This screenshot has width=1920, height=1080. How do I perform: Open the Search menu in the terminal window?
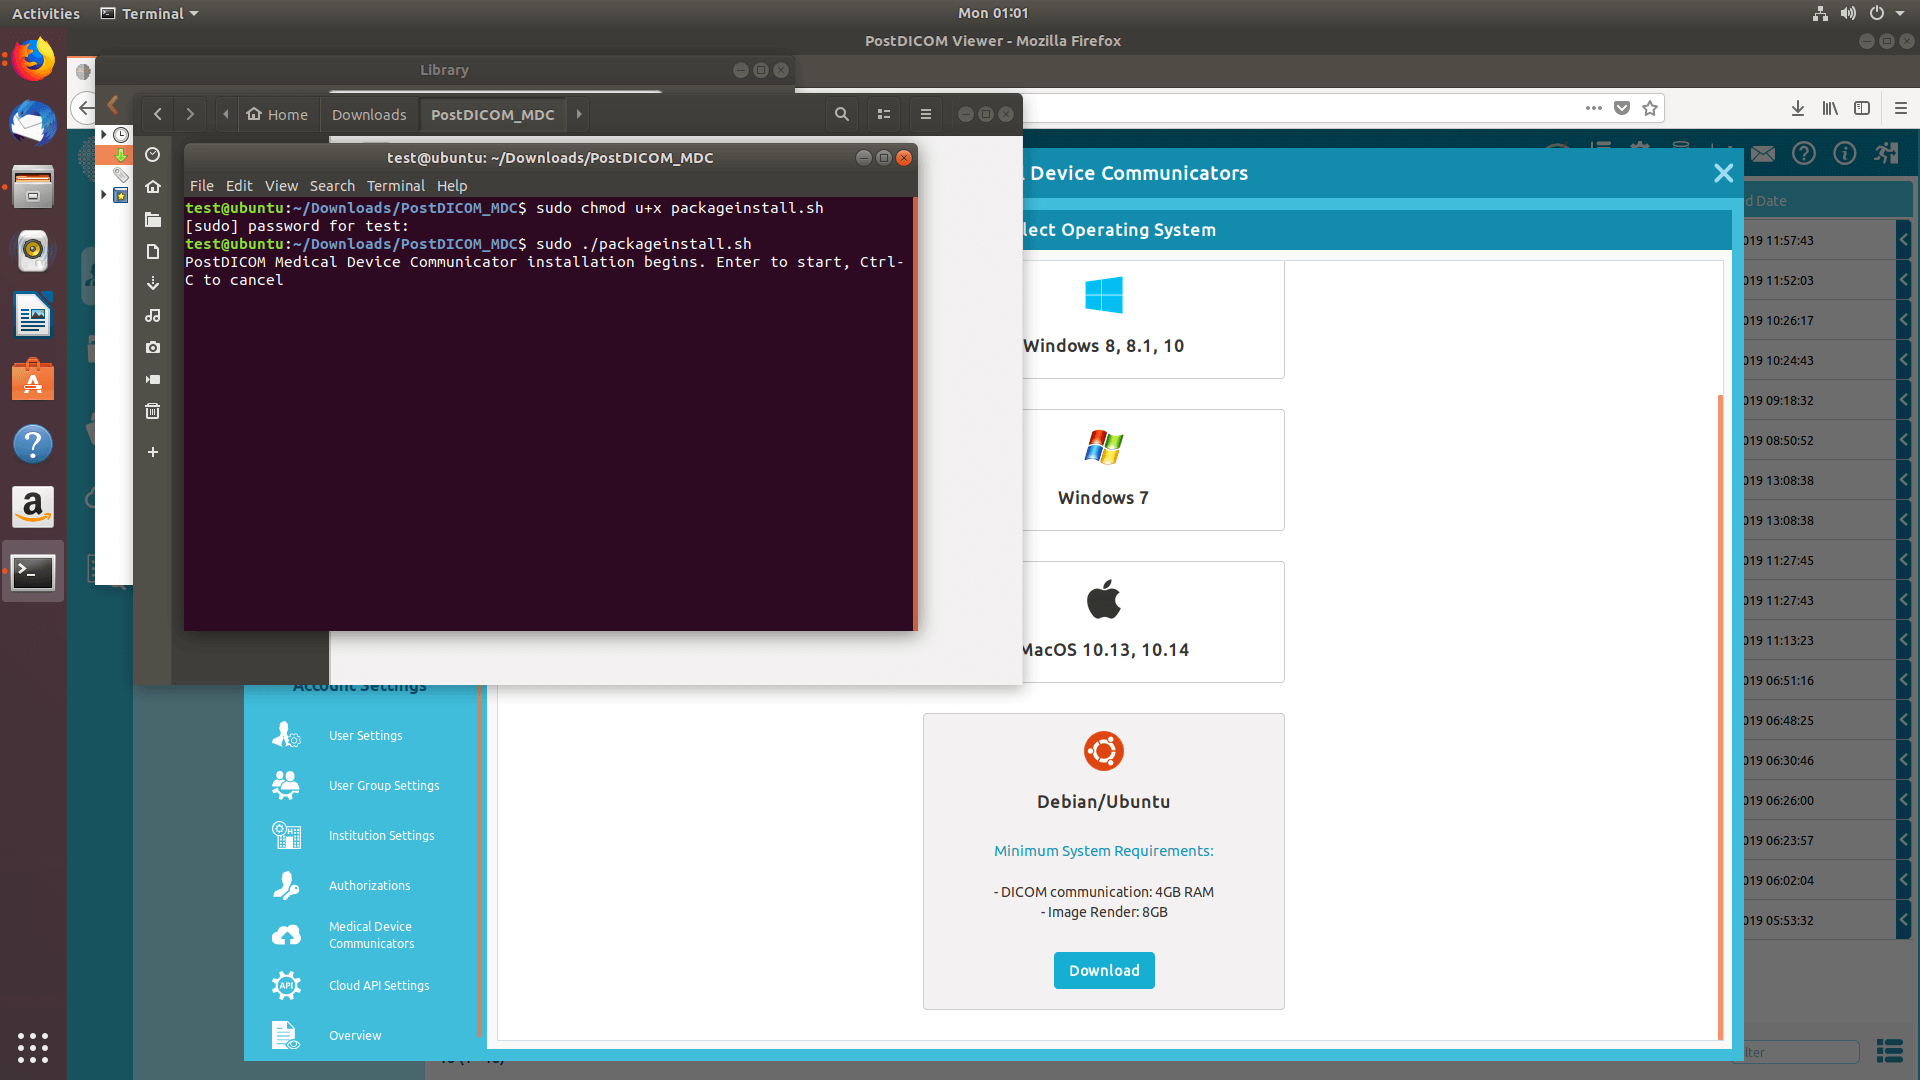(x=332, y=185)
